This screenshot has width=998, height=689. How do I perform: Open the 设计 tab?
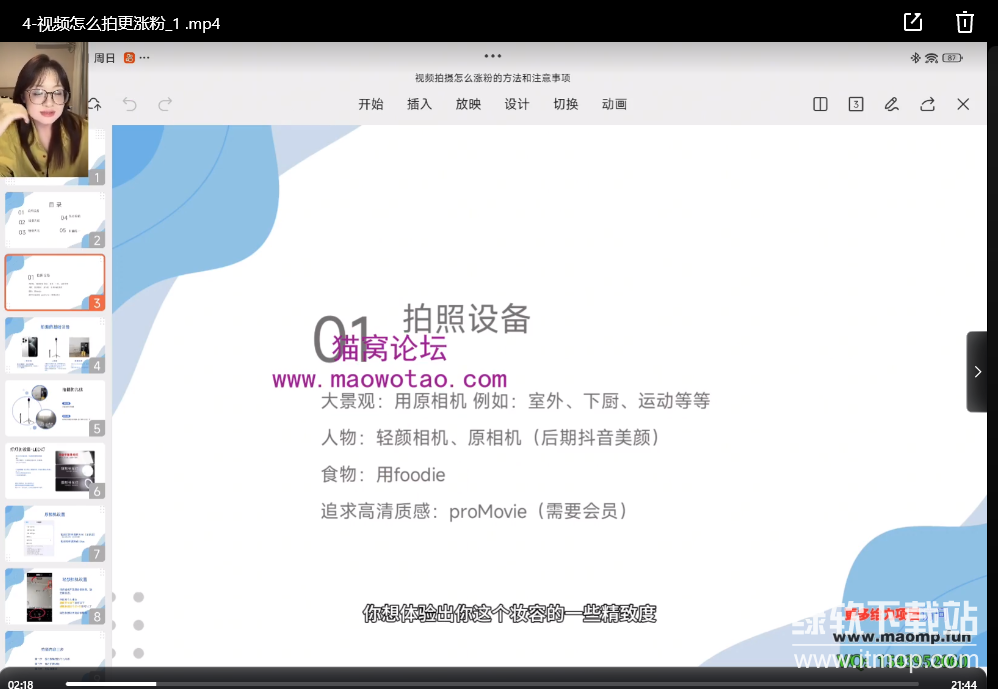[517, 104]
